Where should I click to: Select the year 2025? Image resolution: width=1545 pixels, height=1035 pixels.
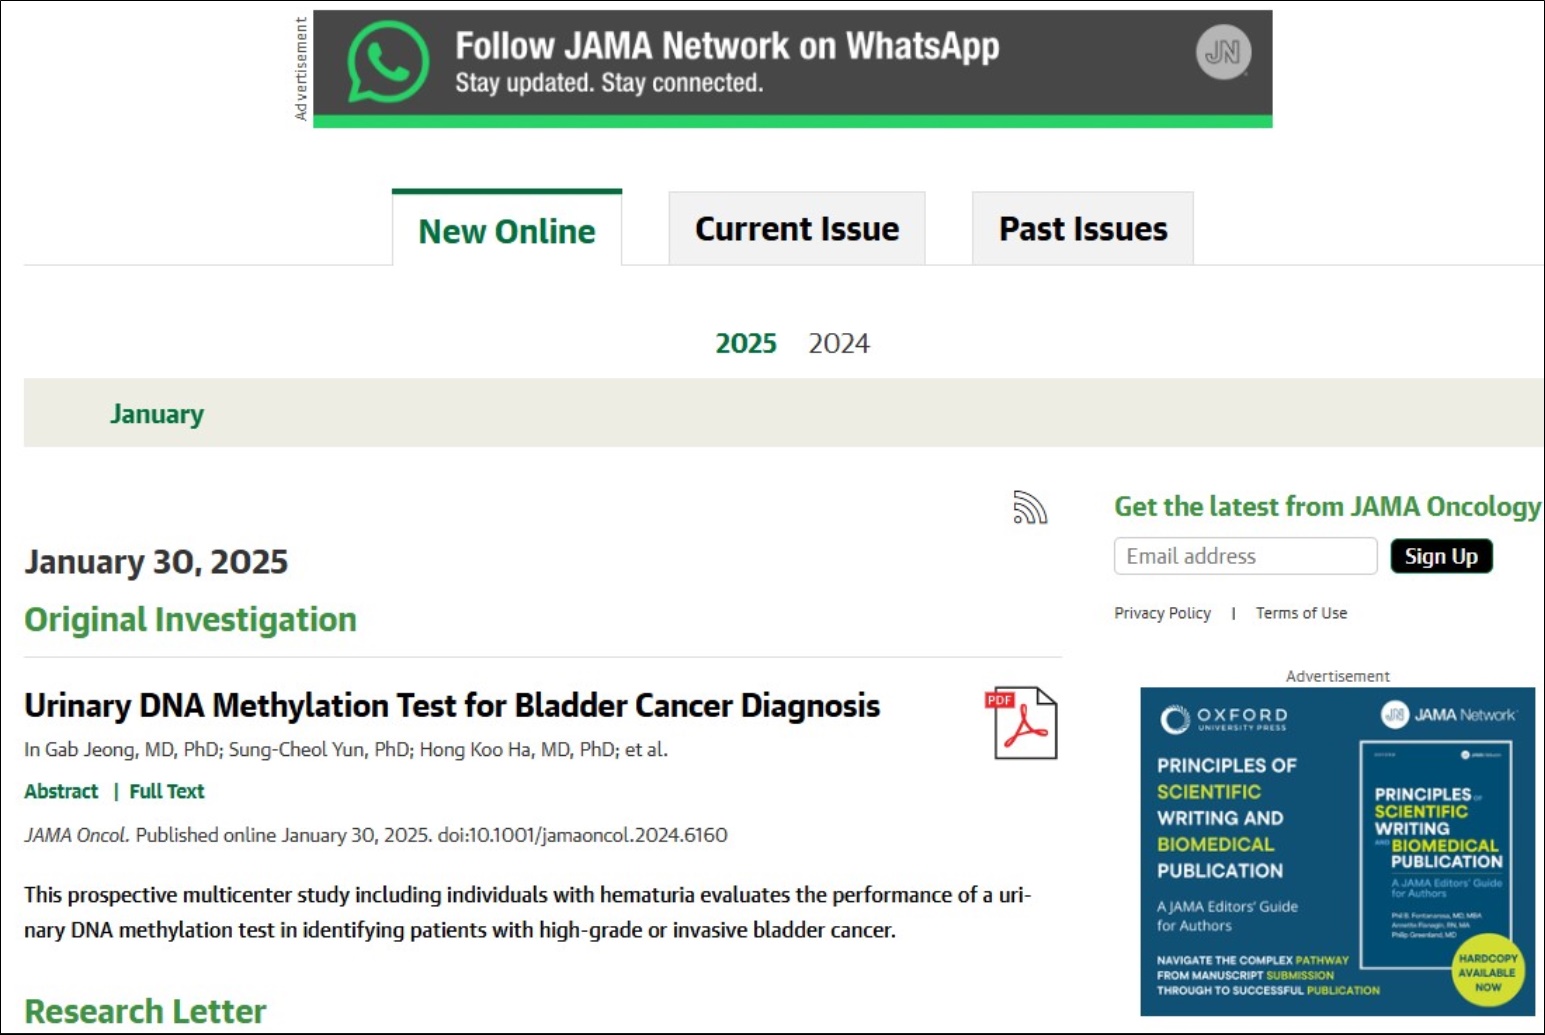[x=746, y=343]
